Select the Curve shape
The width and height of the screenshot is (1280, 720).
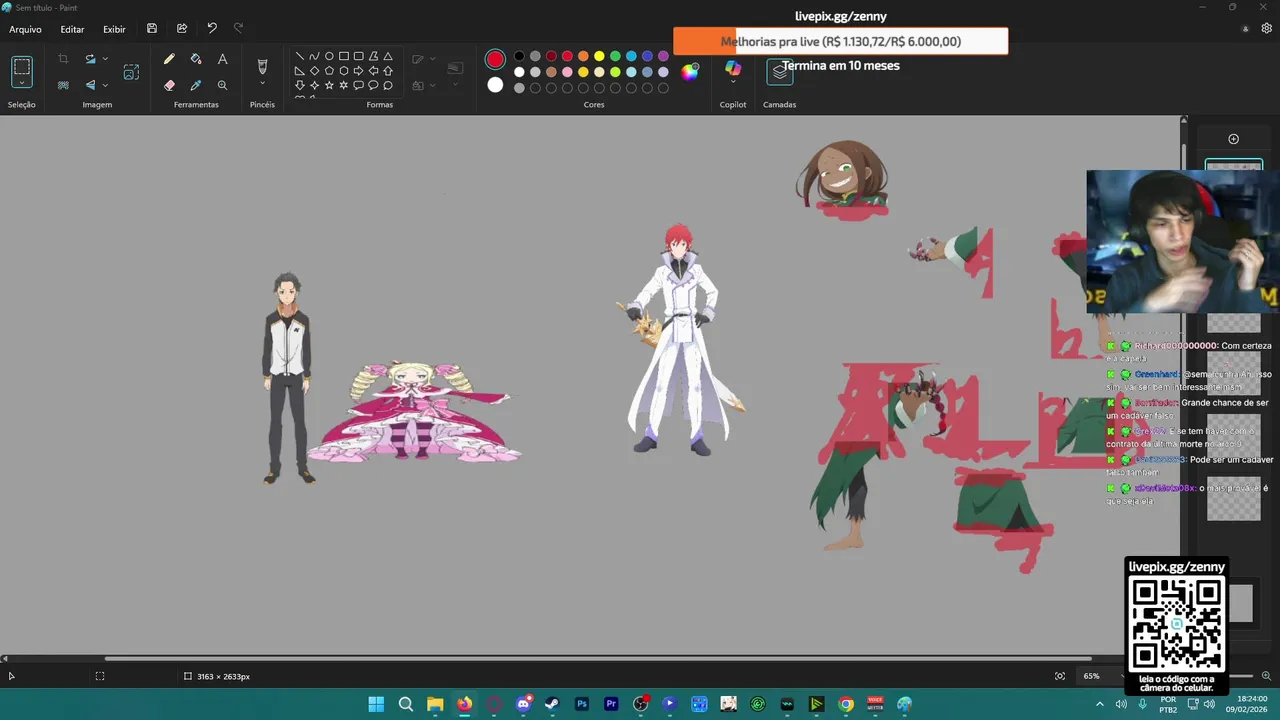point(314,56)
